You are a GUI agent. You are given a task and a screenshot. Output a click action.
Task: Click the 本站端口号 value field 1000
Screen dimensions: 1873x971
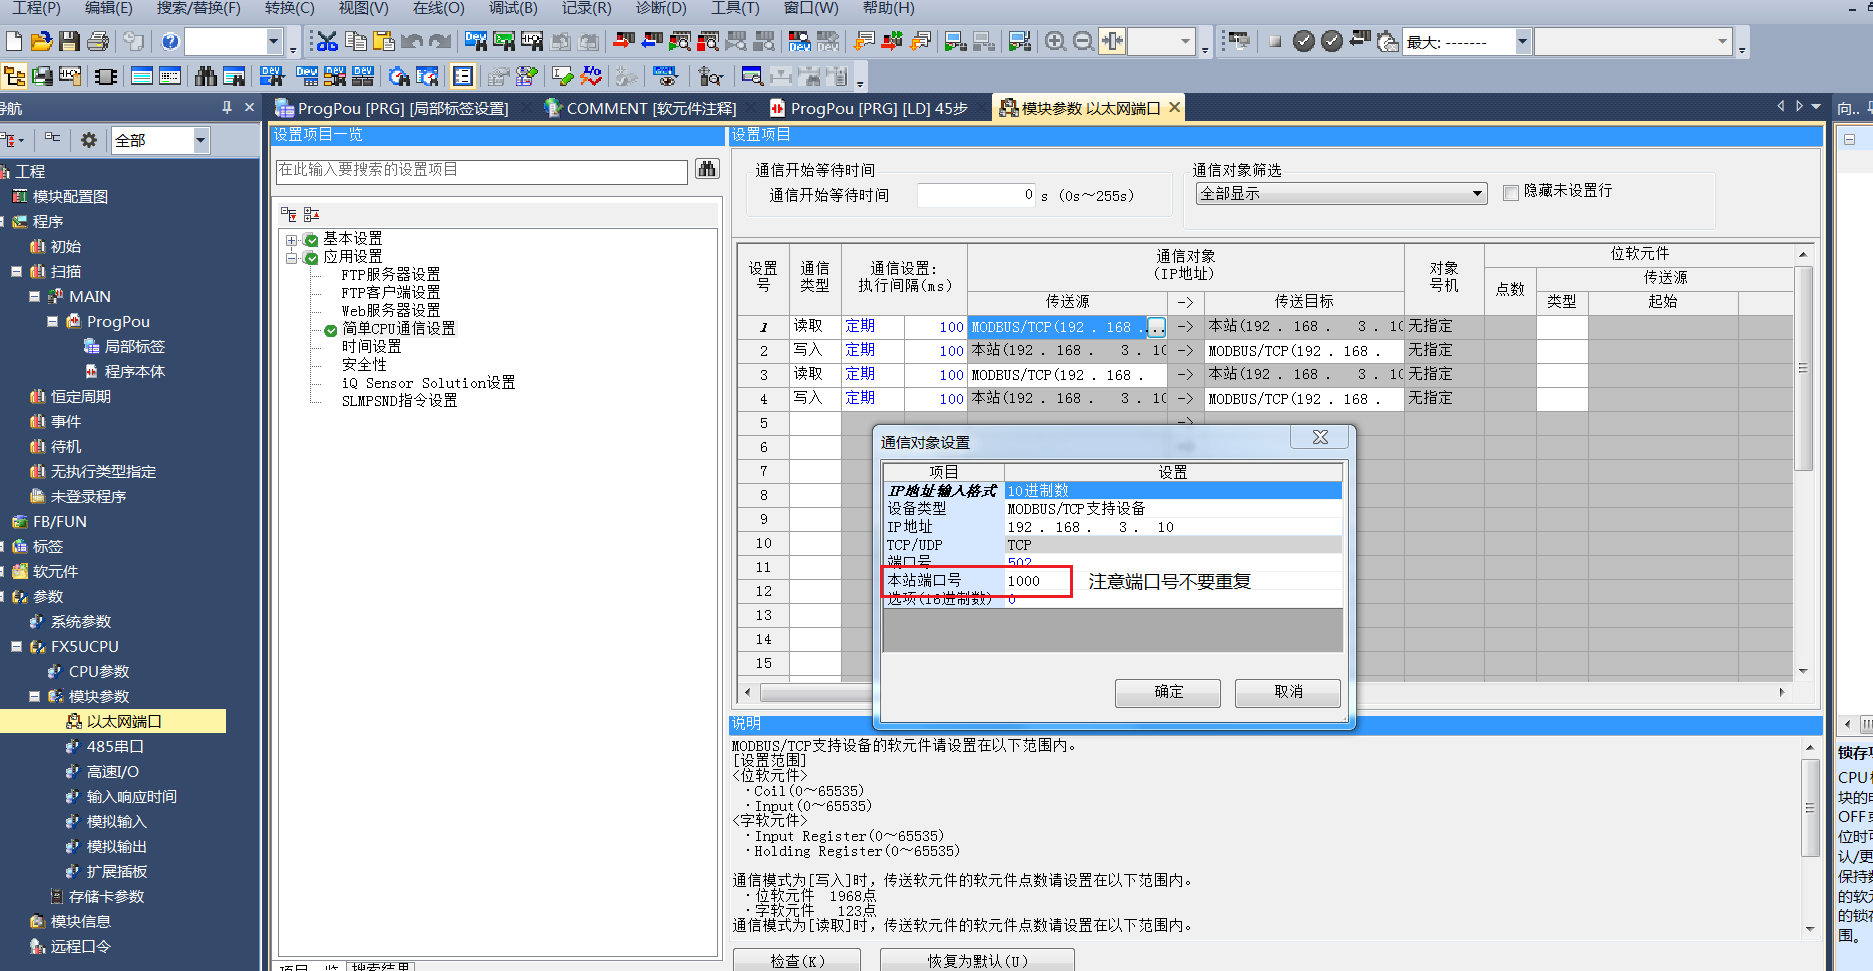(1036, 581)
